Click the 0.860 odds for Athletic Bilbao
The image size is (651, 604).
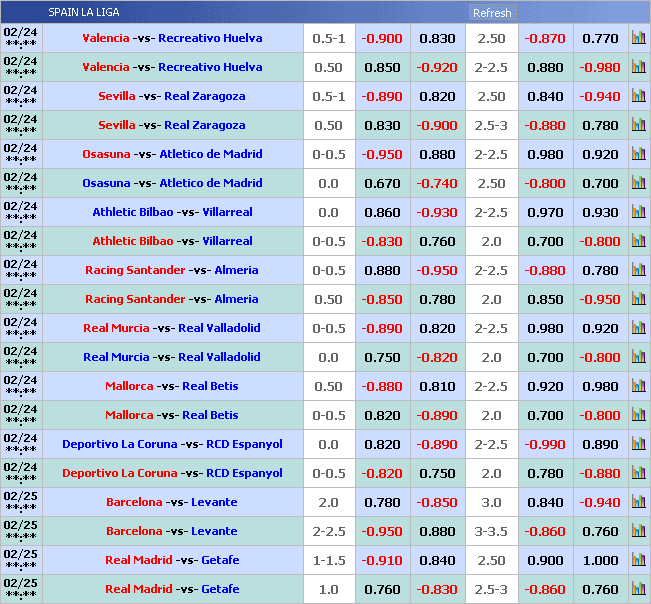tap(383, 212)
